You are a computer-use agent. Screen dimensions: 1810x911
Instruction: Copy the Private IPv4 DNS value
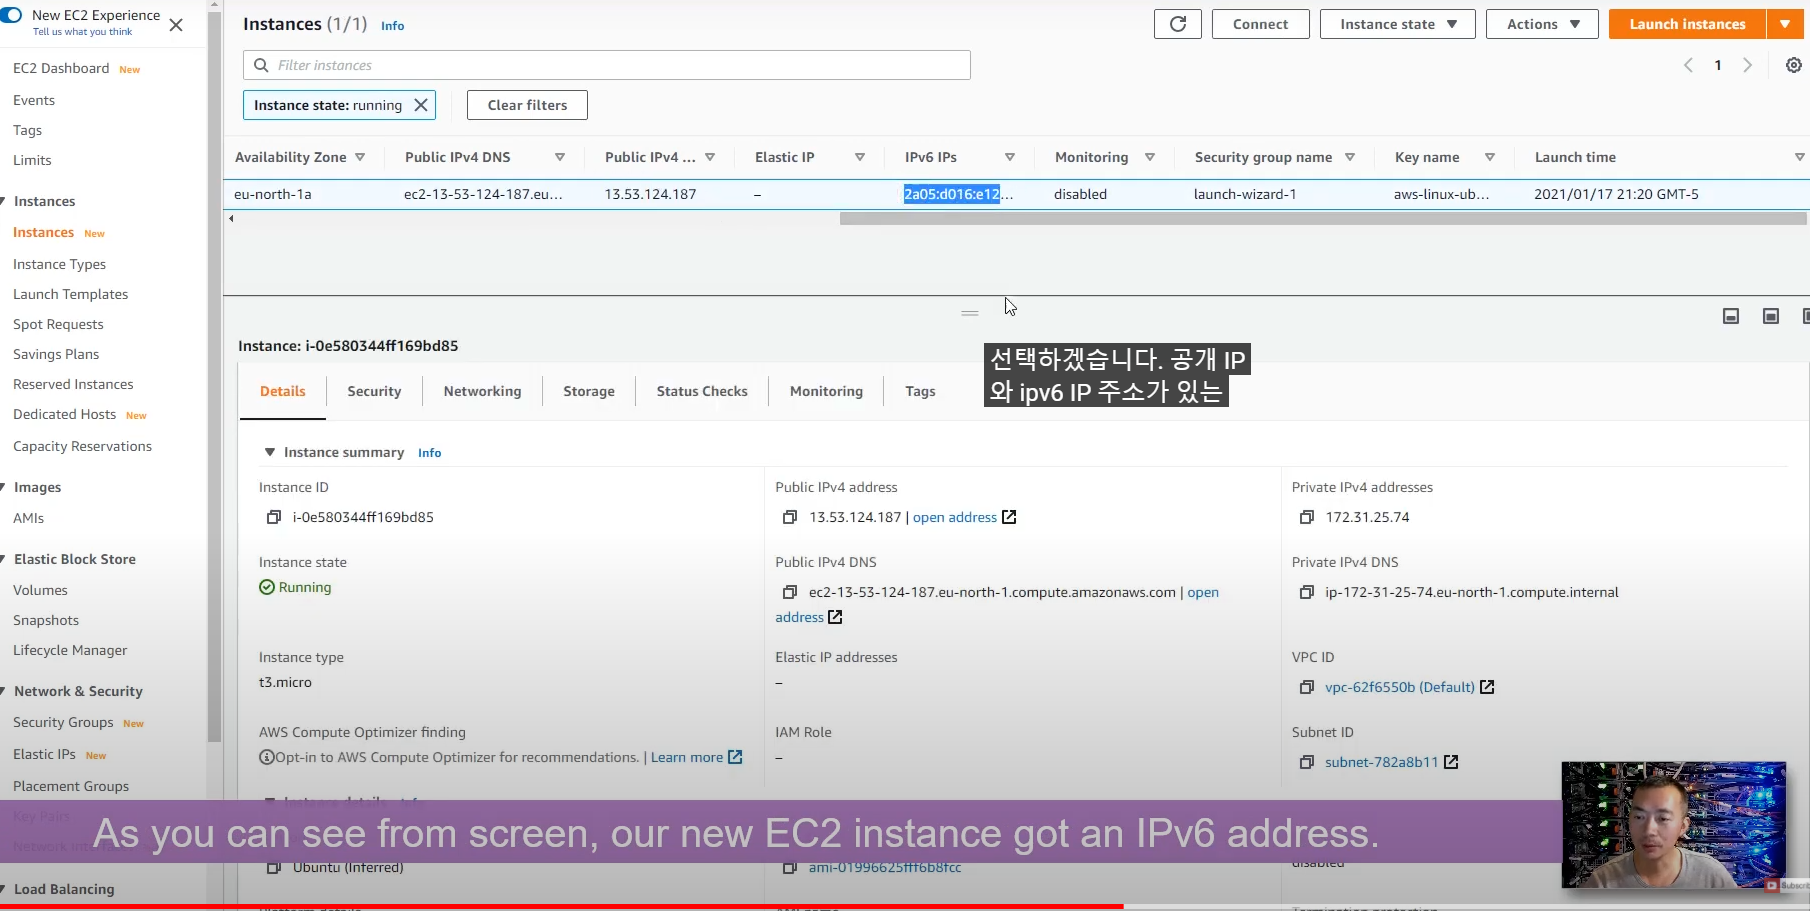1306,592
